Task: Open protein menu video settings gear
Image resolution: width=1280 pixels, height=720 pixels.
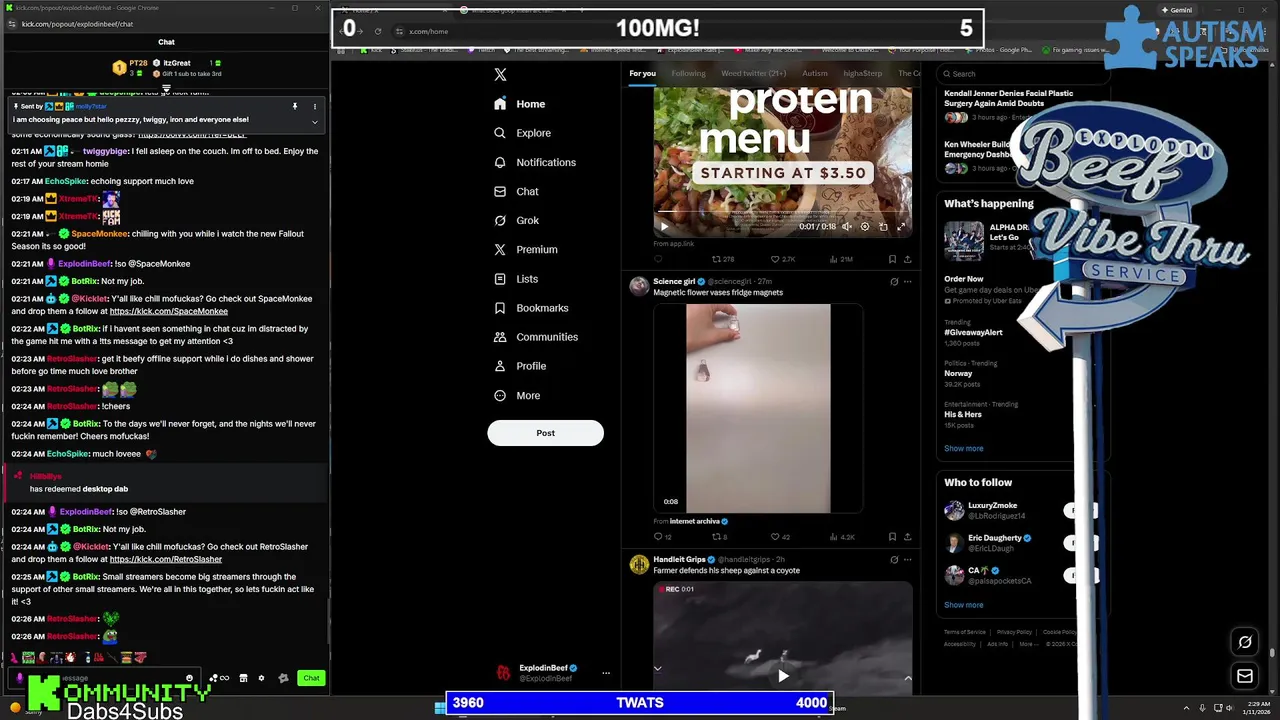Action: [x=865, y=227]
